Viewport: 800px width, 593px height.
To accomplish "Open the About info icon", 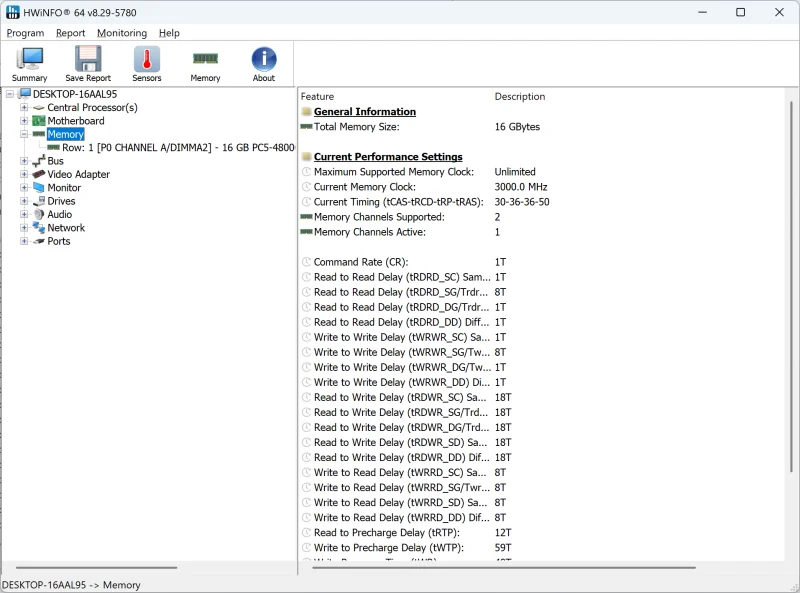I will [263, 64].
